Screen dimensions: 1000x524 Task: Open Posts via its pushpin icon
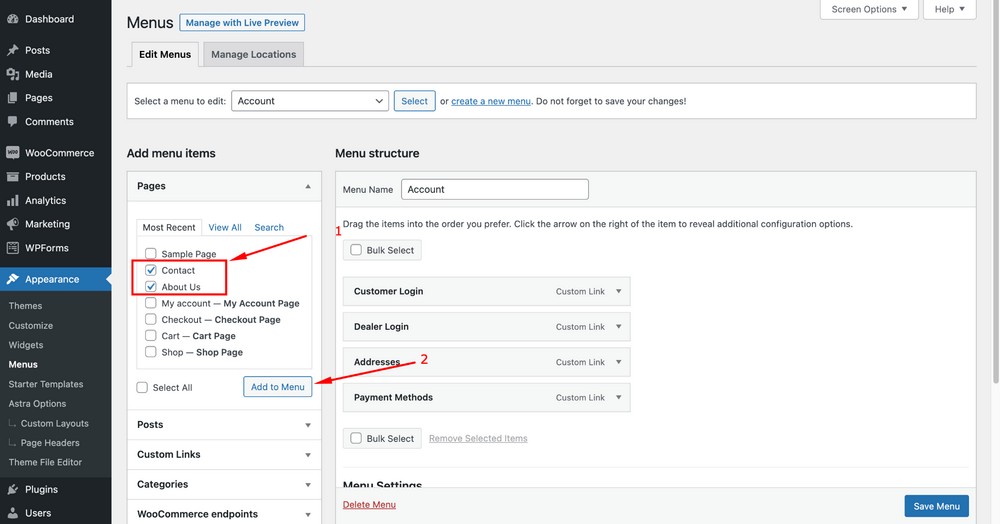pyautogui.click(x=12, y=50)
